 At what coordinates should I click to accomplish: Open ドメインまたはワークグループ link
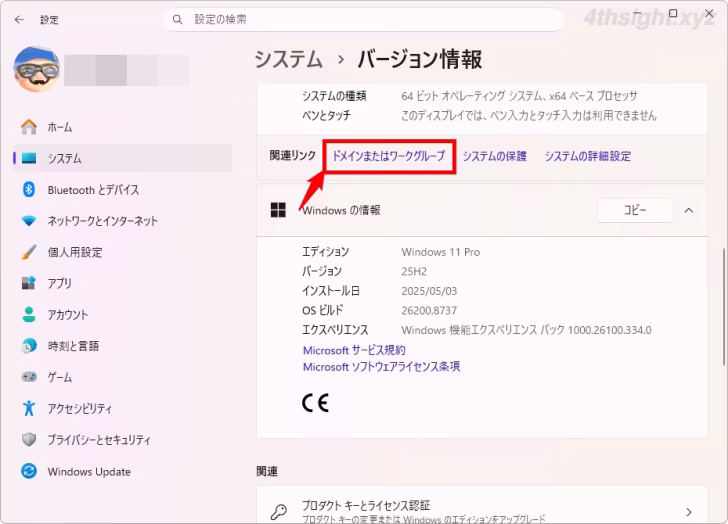(389, 156)
